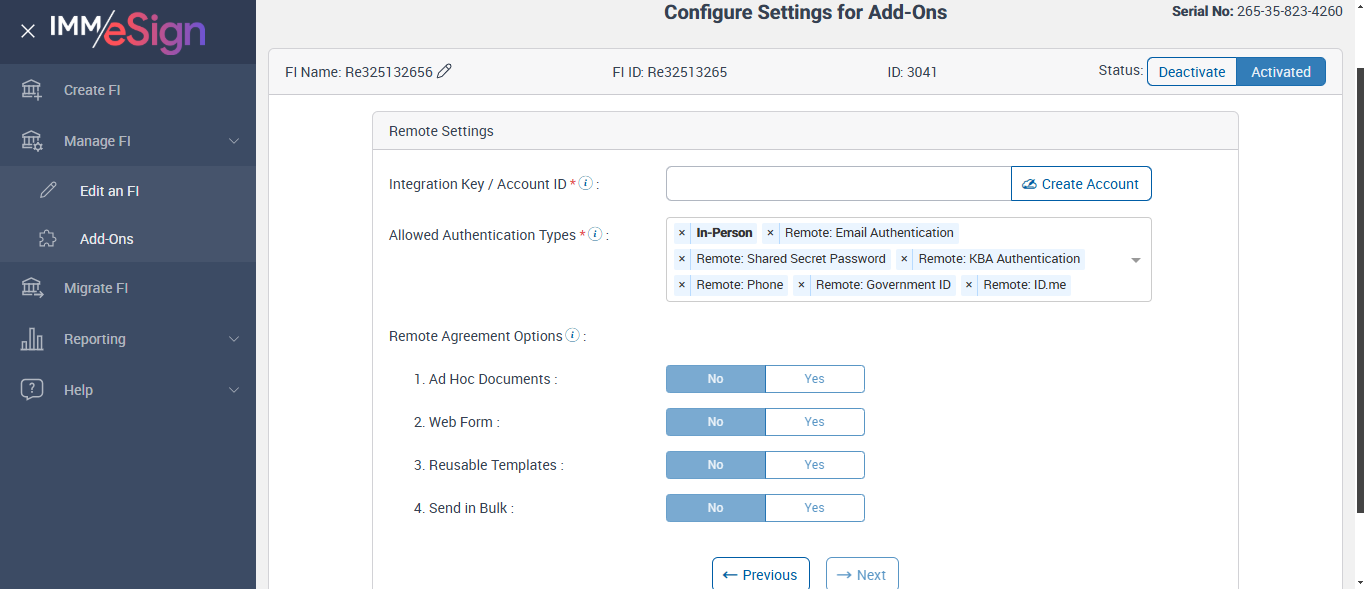Click the pencil icon next to FI Name
The image size is (1366, 589).
[x=445, y=71]
